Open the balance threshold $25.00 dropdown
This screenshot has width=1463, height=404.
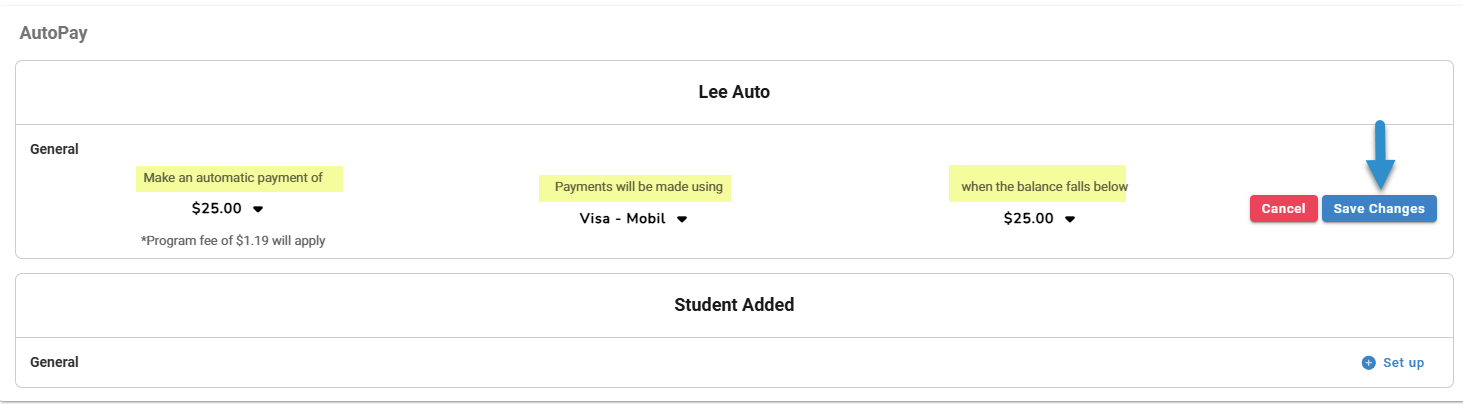point(1029,219)
